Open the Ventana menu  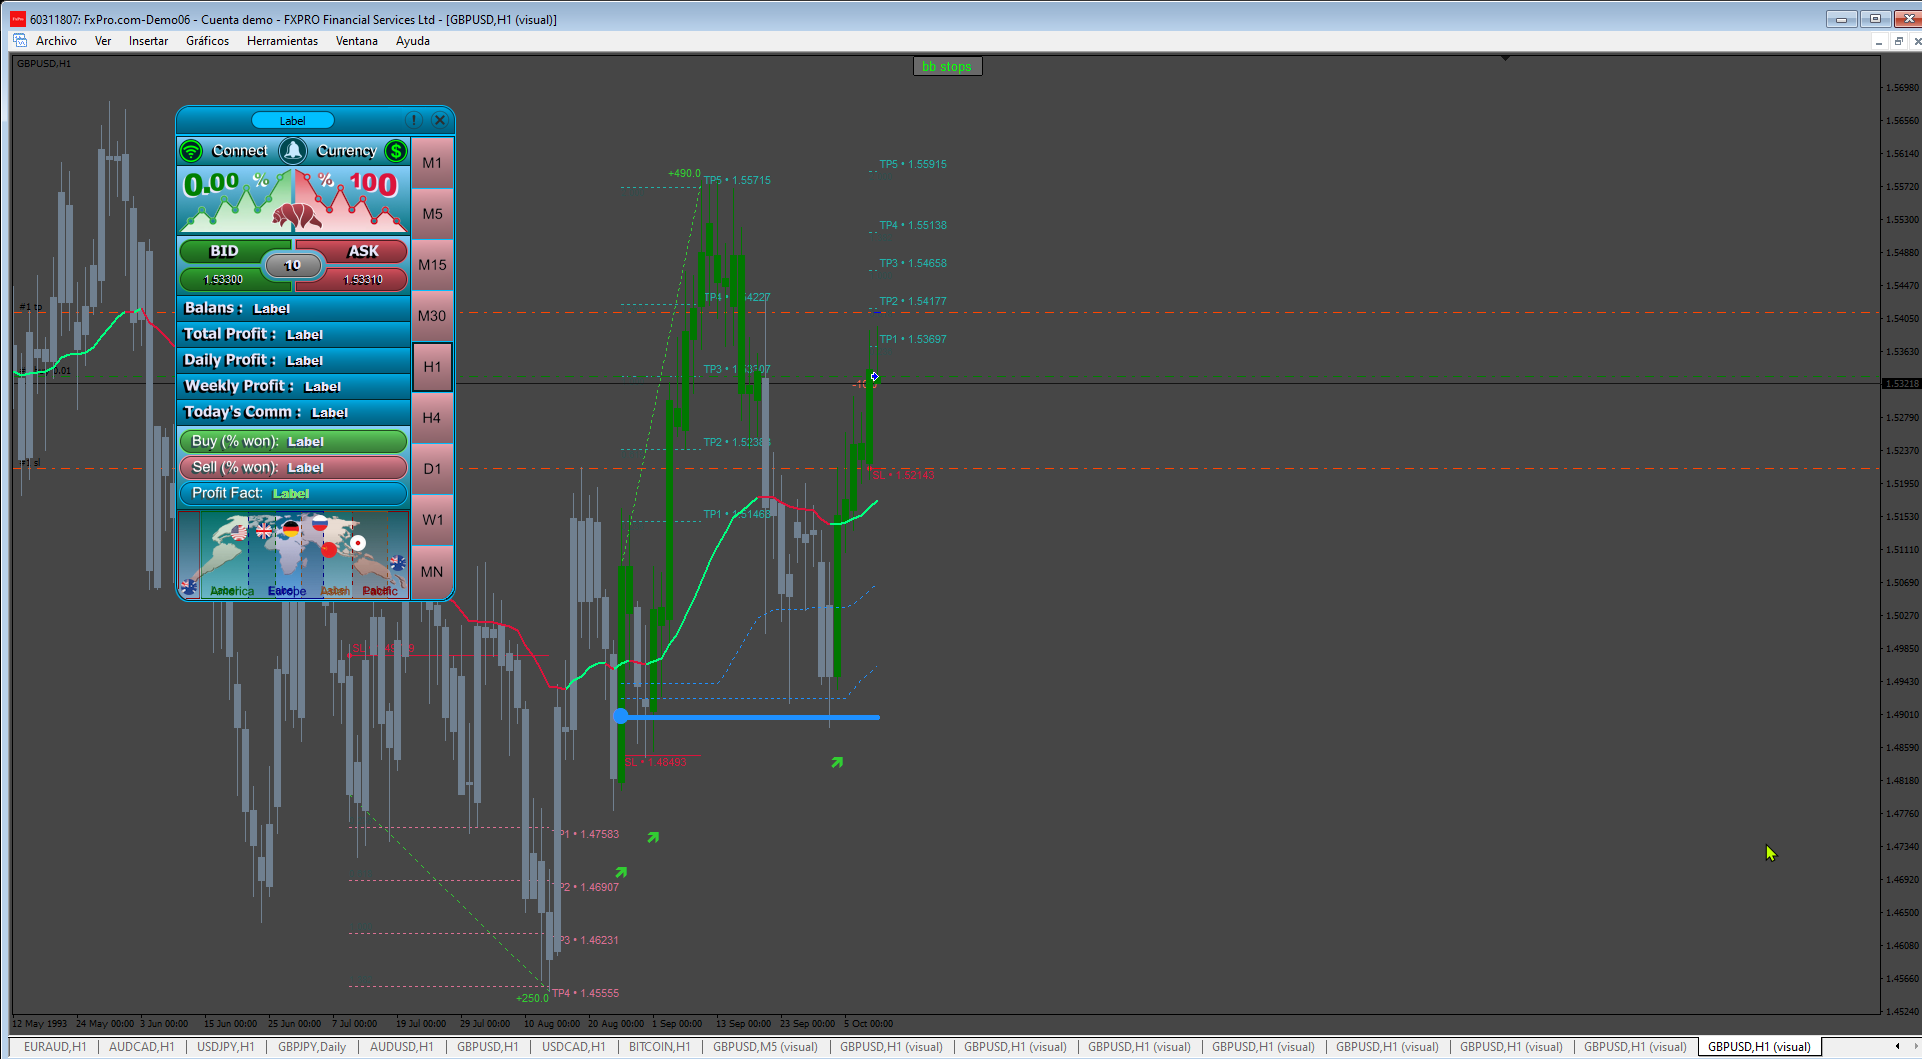[356, 41]
